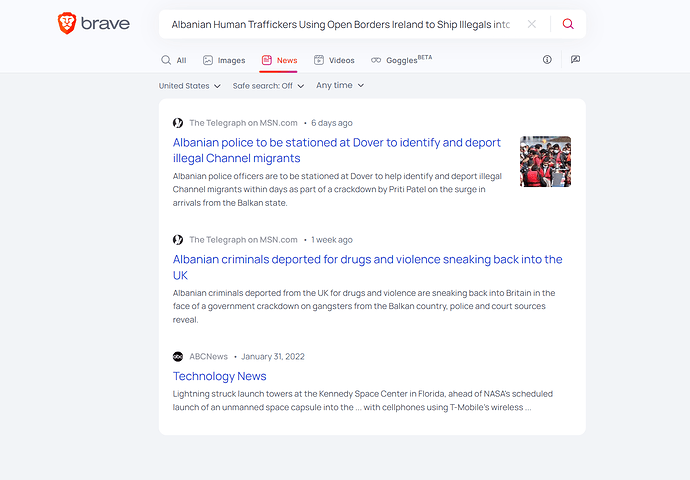
Task: Switch to the All results tab
Action: point(174,60)
